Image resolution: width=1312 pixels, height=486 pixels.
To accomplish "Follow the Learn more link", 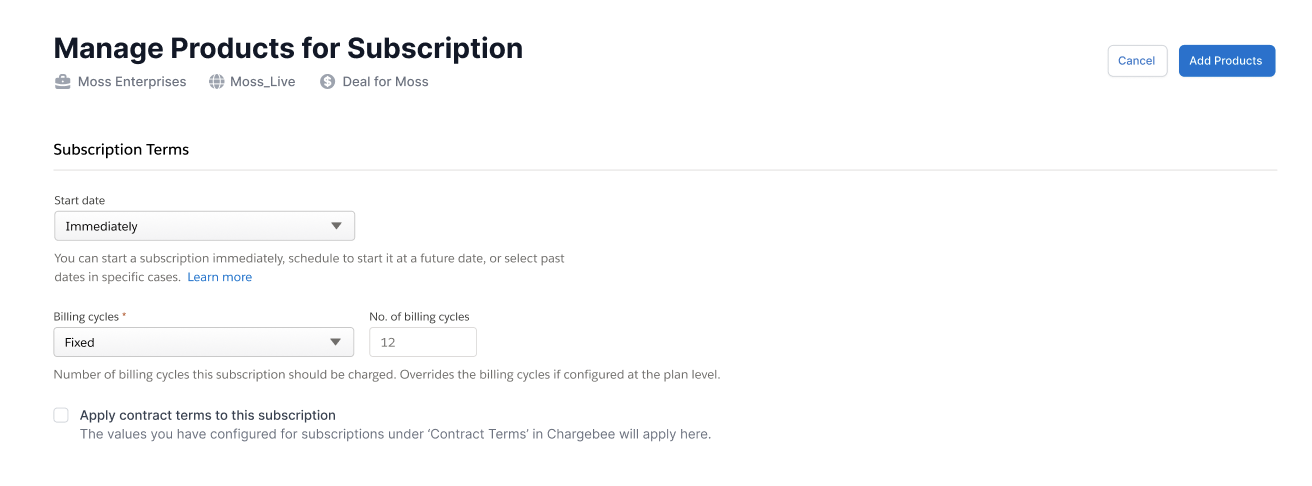I will tap(220, 277).
